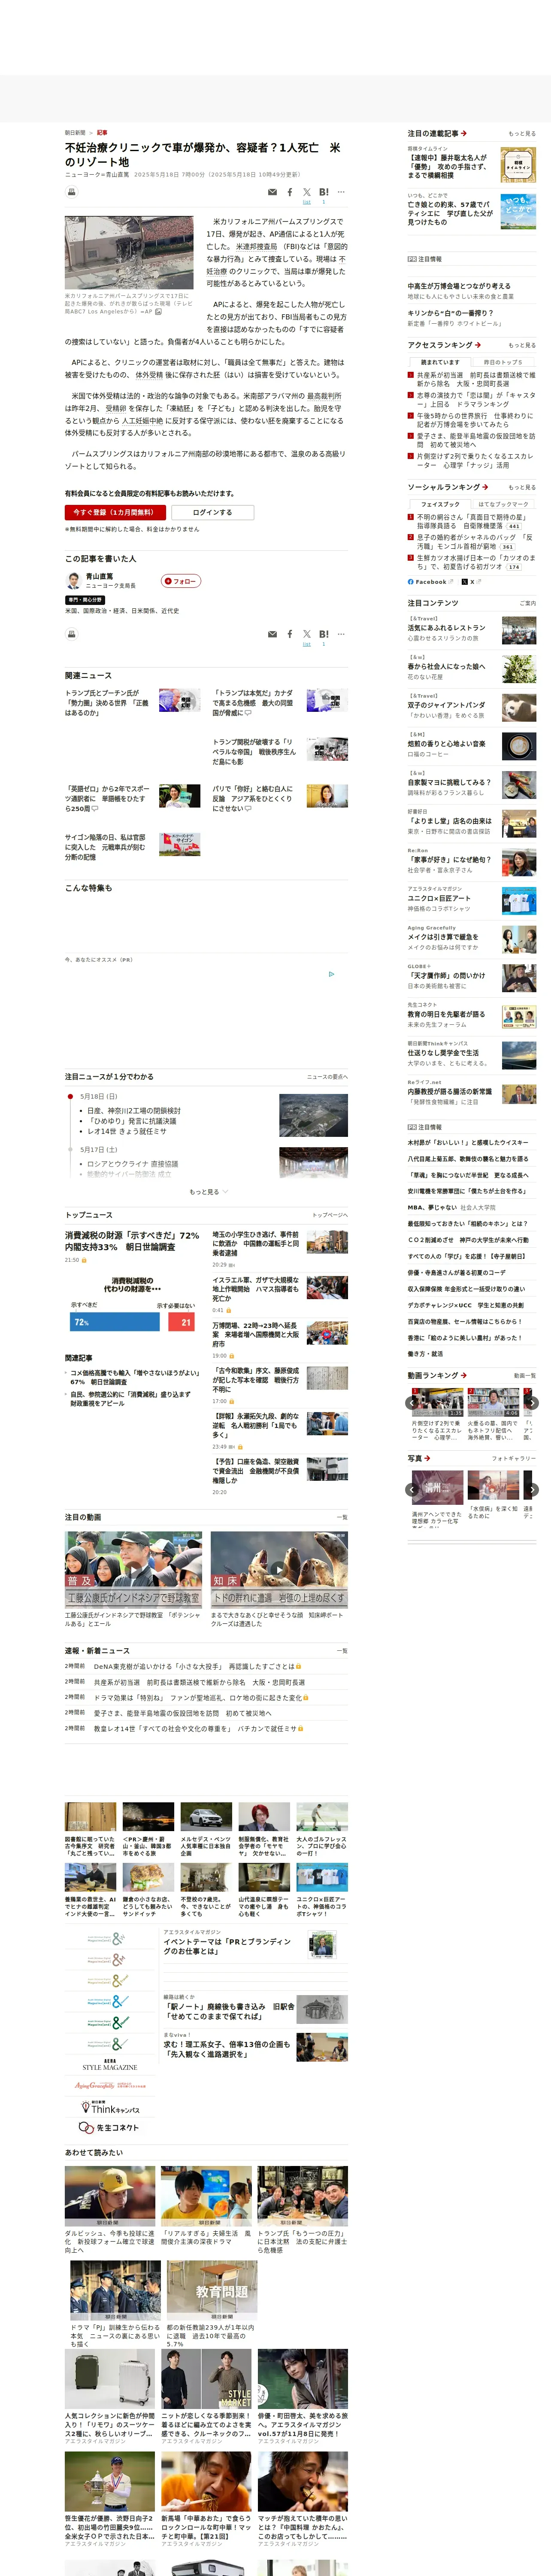Open トランプ氏とプーチン氏が related news link
The image size is (551, 2576).
[x=107, y=703]
